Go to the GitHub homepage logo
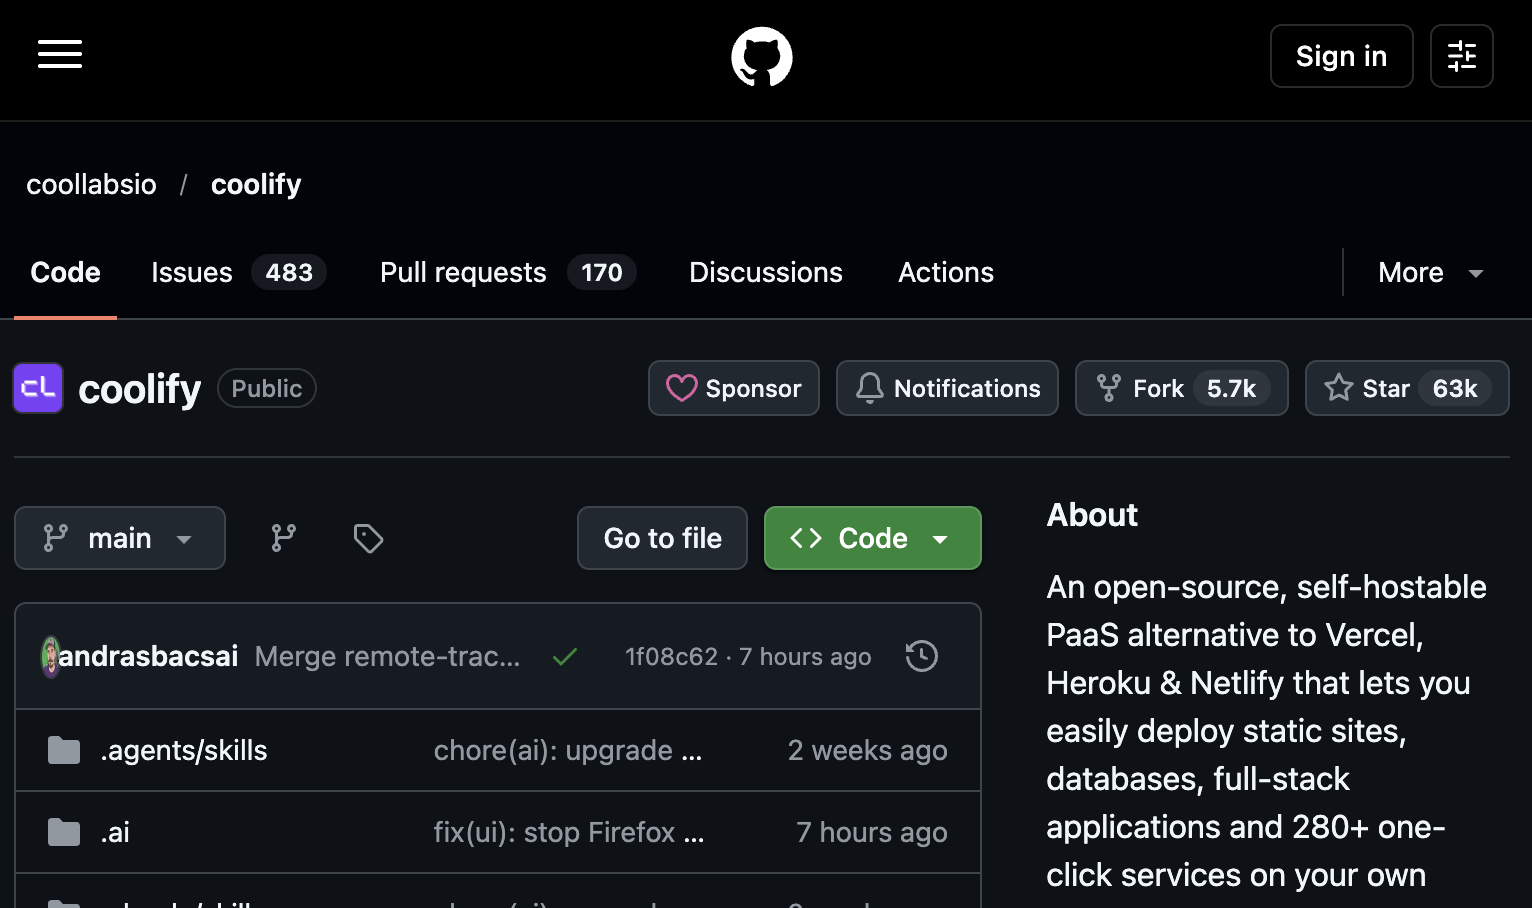The height and width of the screenshot is (908, 1532). click(762, 56)
